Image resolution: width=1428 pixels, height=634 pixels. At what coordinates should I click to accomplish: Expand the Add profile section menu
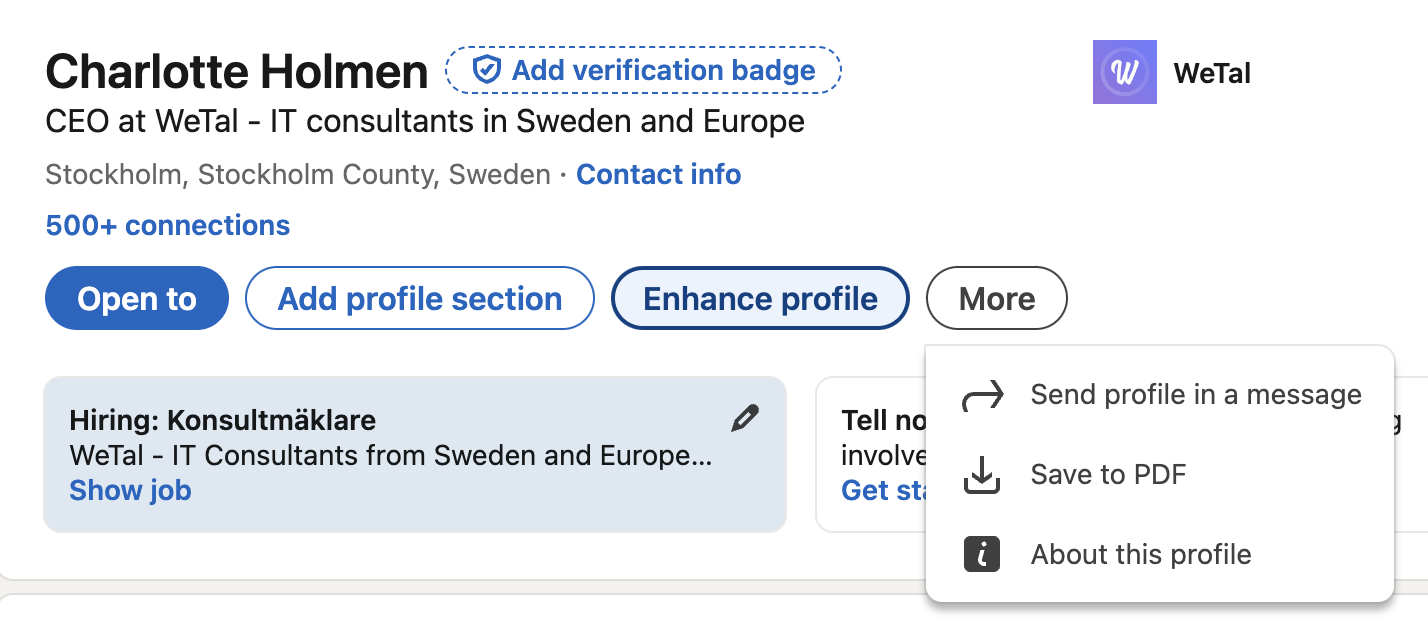point(420,298)
